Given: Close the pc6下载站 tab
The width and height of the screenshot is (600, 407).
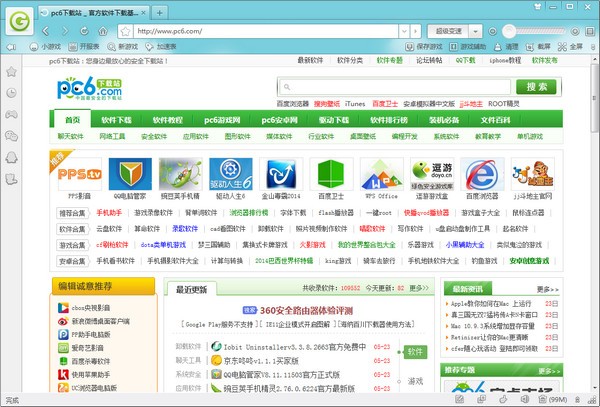Looking at the screenshot, I should (143, 13).
